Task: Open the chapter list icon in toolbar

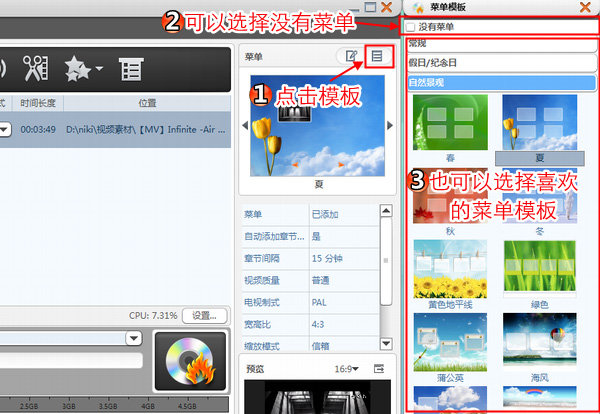Action: click(129, 68)
